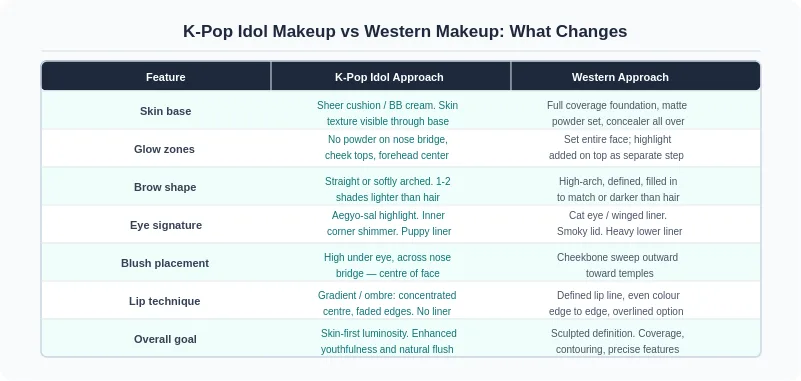Click the Lip technique row label

click(164, 301)
